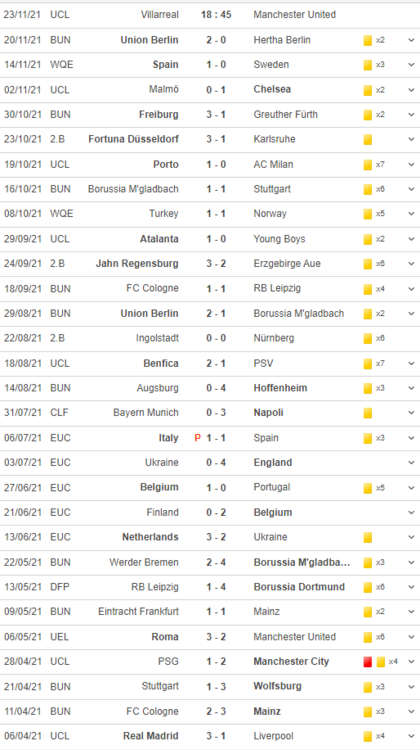
Task: Open details chevron for Finland vs Belgium
Action: pos(411,512)
